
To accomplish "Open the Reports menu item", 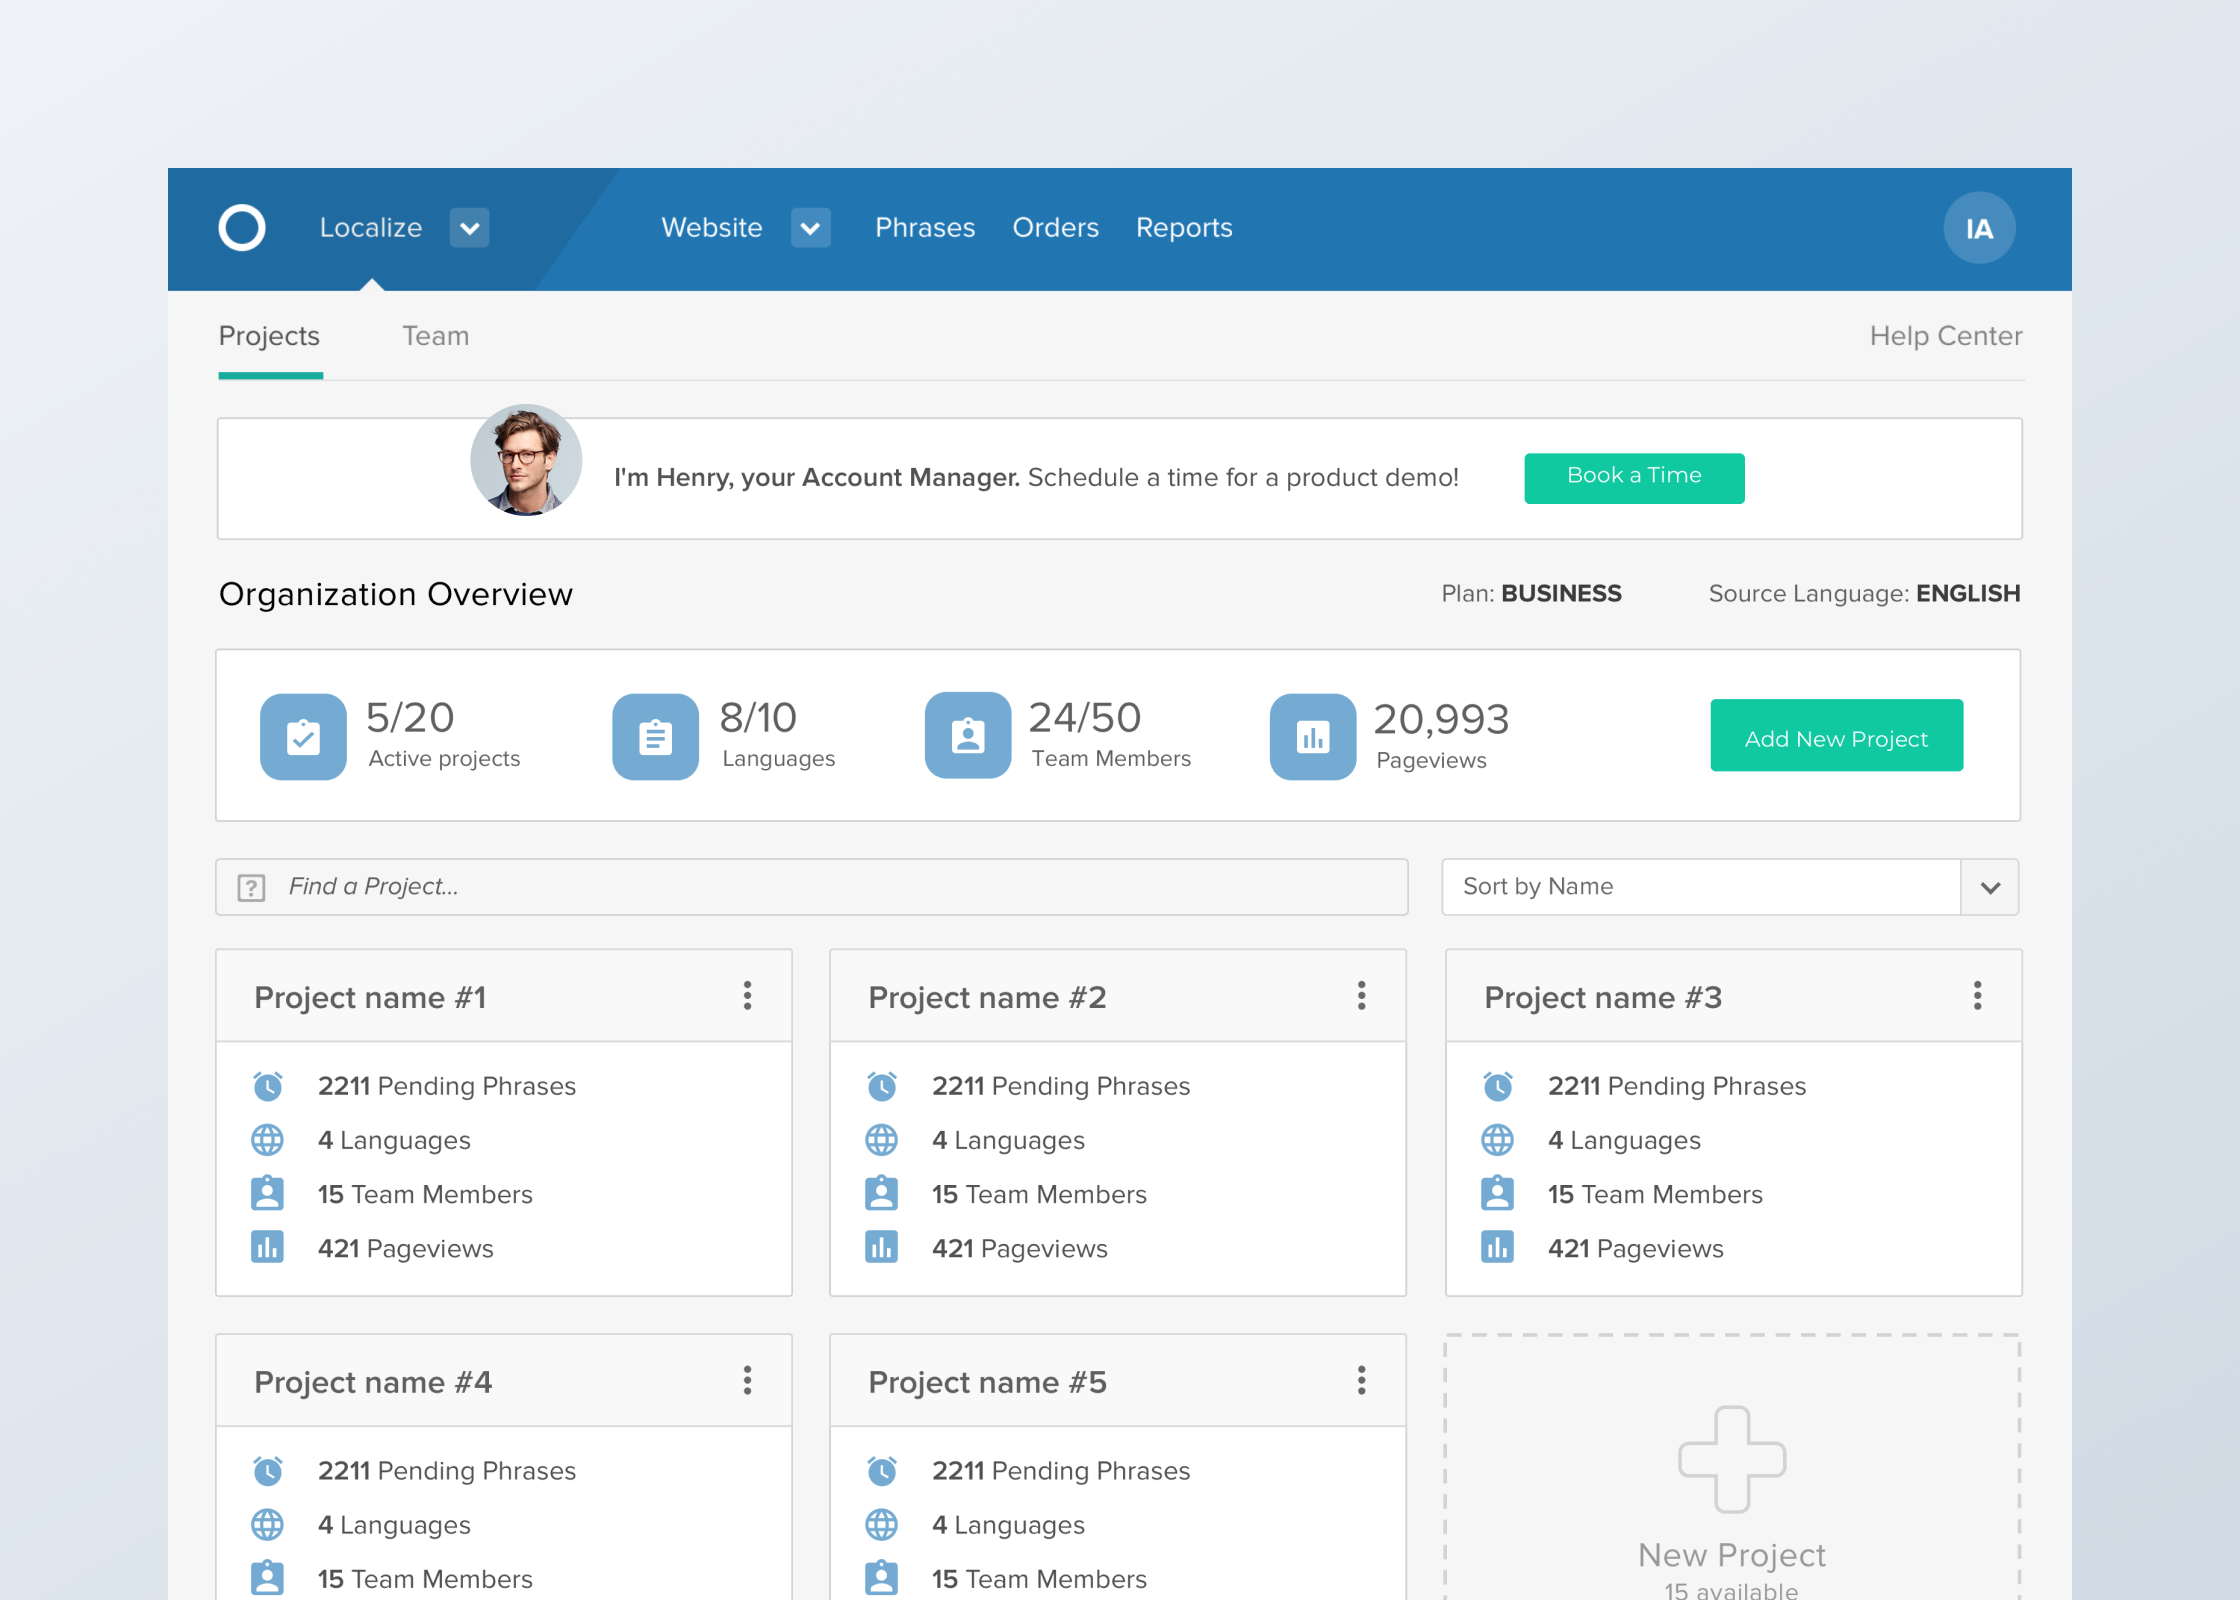I will 1183,228.
